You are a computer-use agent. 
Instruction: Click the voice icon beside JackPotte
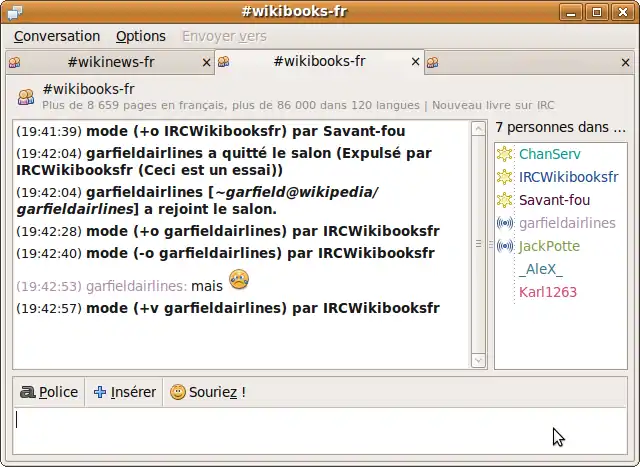tap(505, 246)
